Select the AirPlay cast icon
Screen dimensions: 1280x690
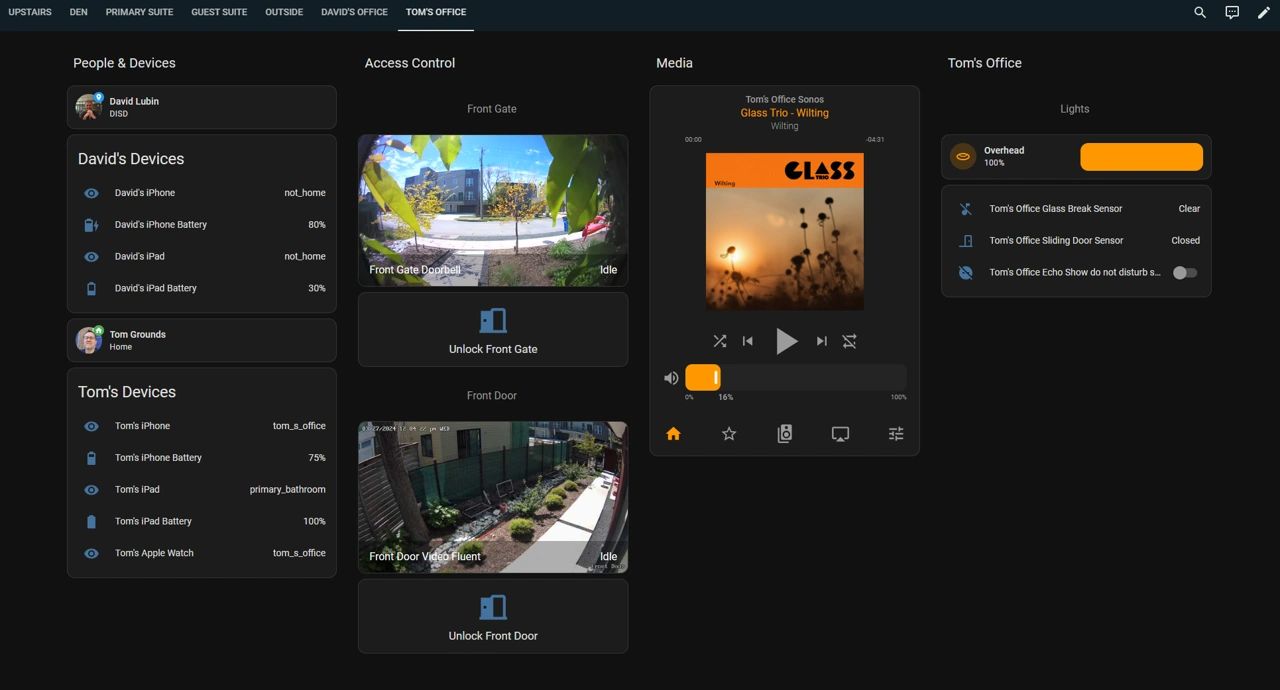click(840, 433)
